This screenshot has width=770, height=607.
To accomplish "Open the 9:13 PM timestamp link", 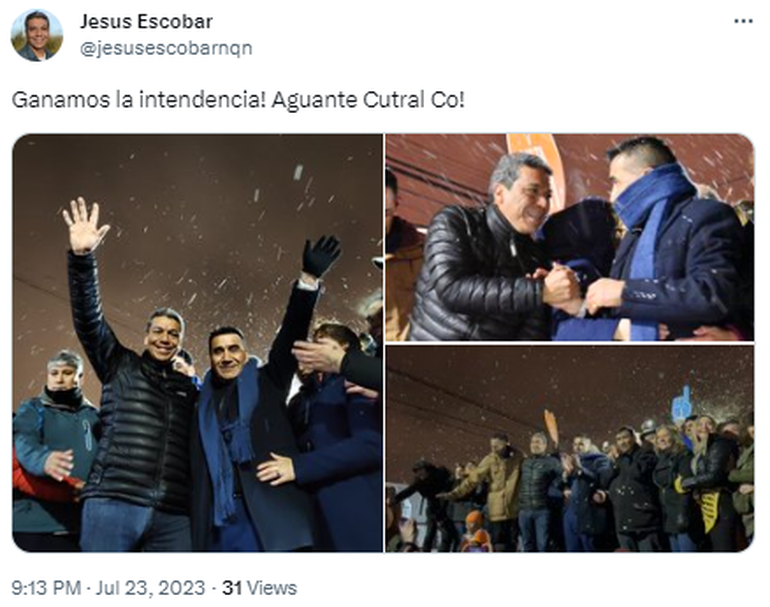I will [x=46, y=588].
